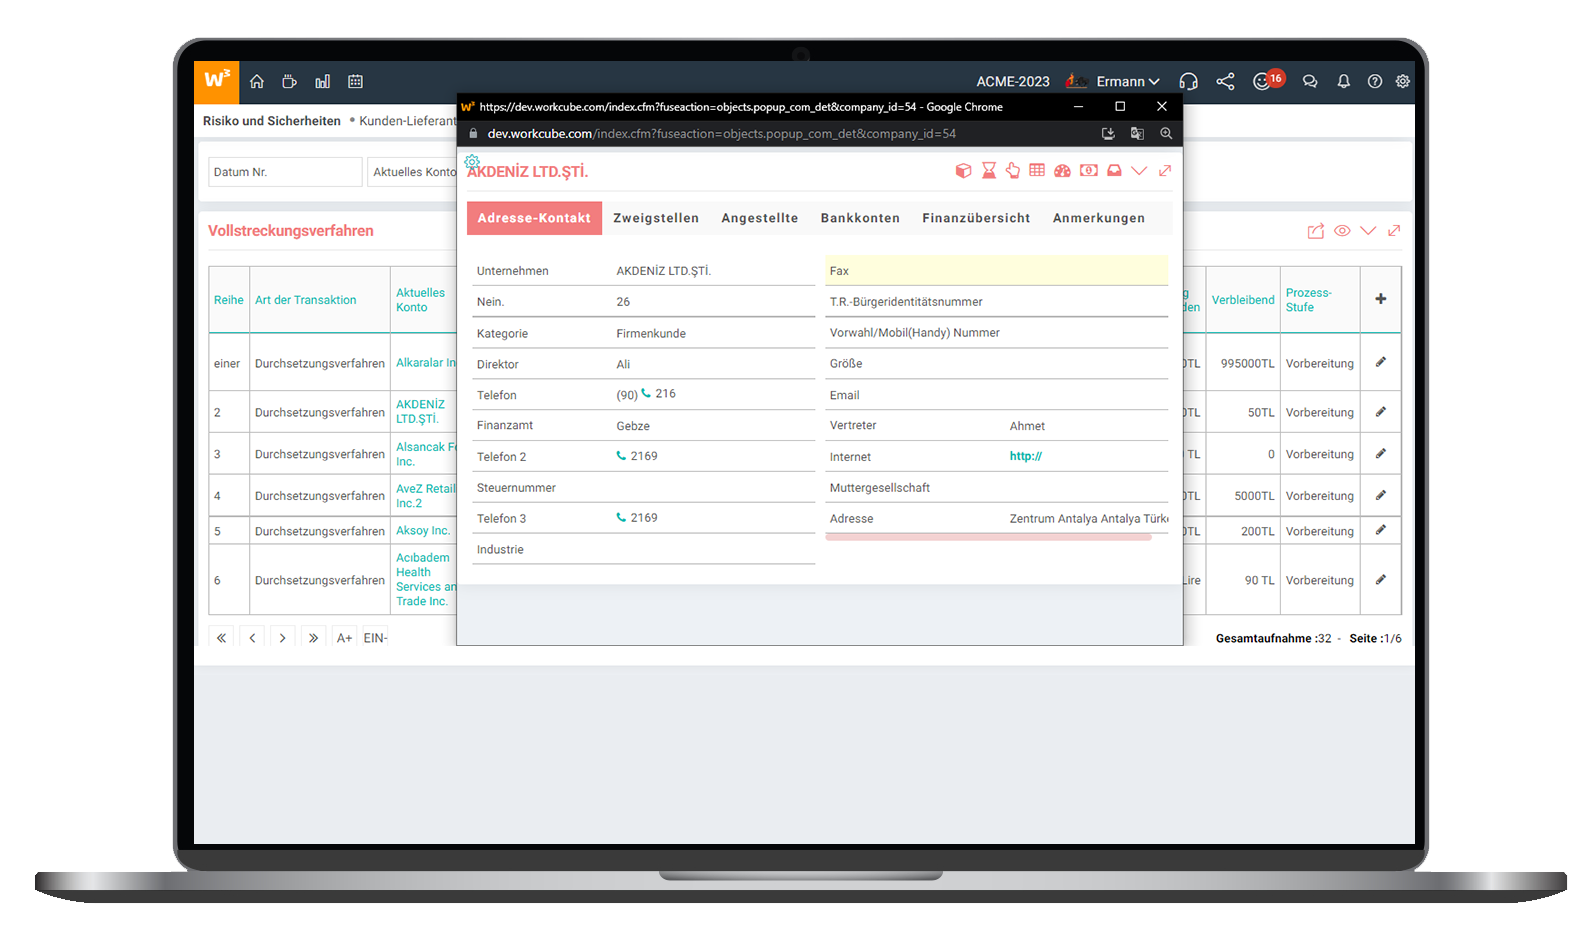Open the smiley icon with 16 badge
This screenshot has width=1595, height=932.
[x=1267, y=80]
